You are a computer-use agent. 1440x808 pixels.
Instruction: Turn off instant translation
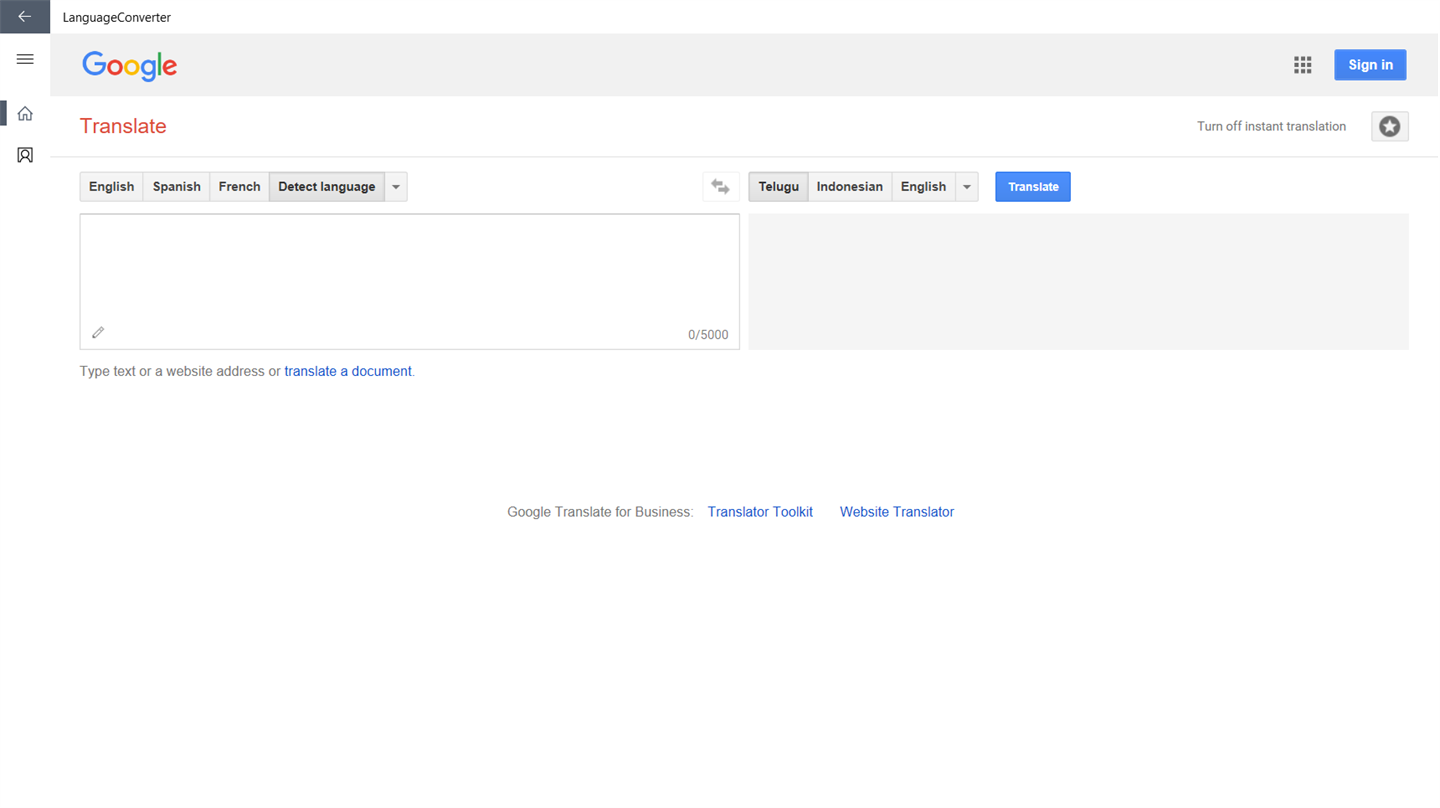tap(1271, 126)
